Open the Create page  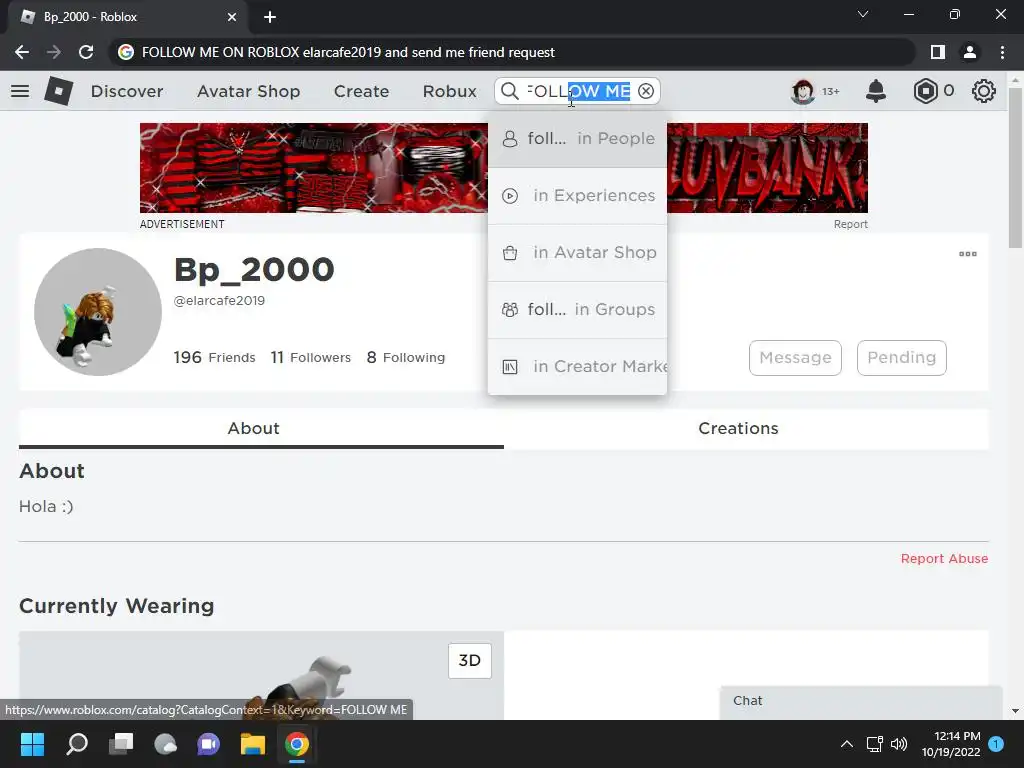361,91
